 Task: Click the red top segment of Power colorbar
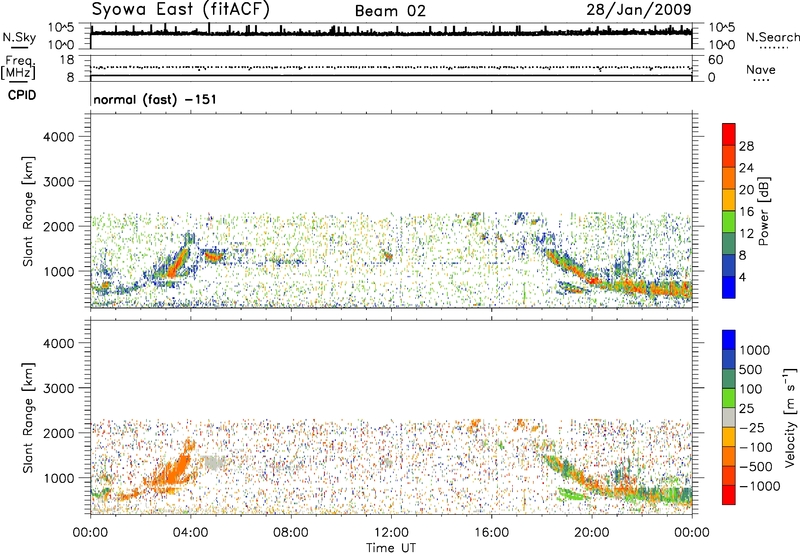coord(729,135)
